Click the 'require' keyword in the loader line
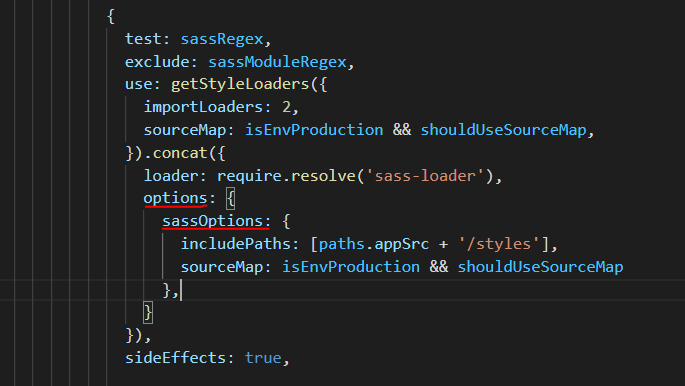The height and width of the screenshot is (386, 685). point(249,176)
